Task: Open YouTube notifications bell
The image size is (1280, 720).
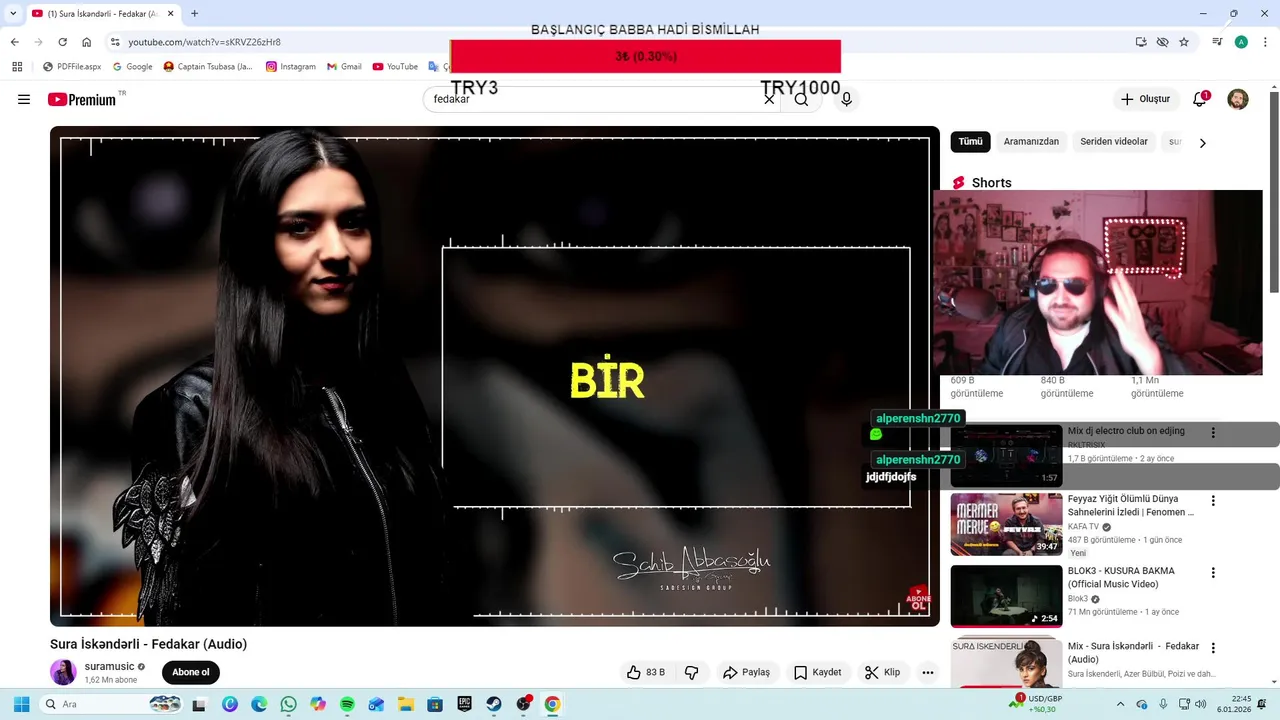Action: pyautogui.click(x=1199, y=99)
